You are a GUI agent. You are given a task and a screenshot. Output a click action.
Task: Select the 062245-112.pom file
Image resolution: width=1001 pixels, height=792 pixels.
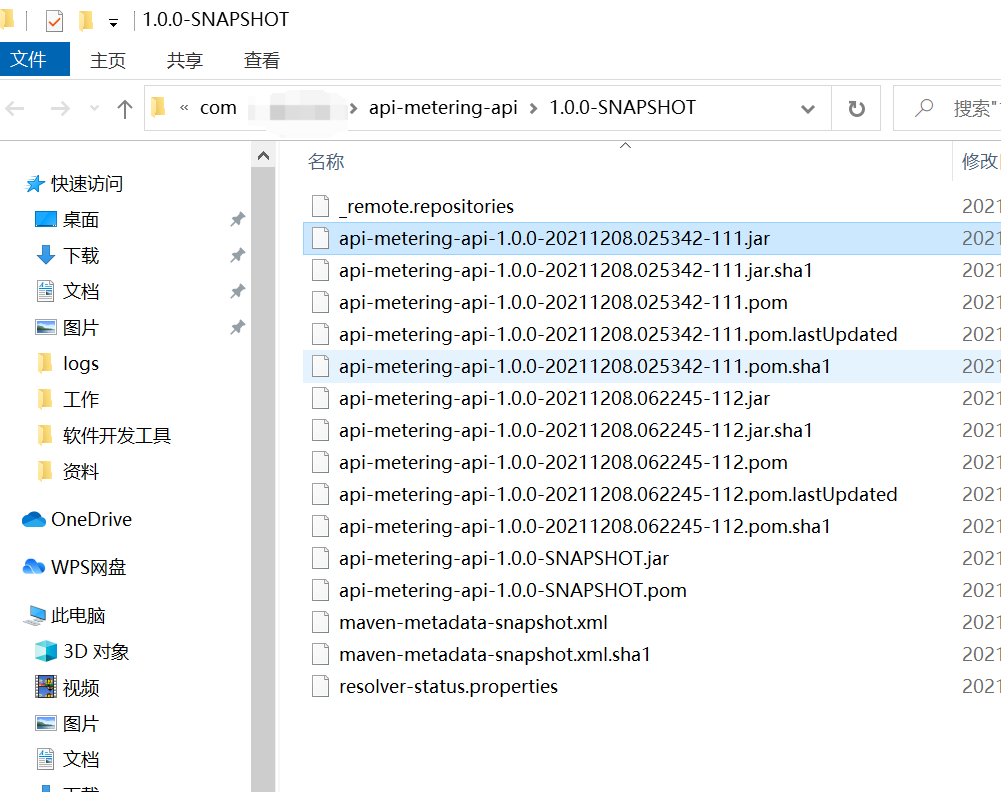coord(563,462)
